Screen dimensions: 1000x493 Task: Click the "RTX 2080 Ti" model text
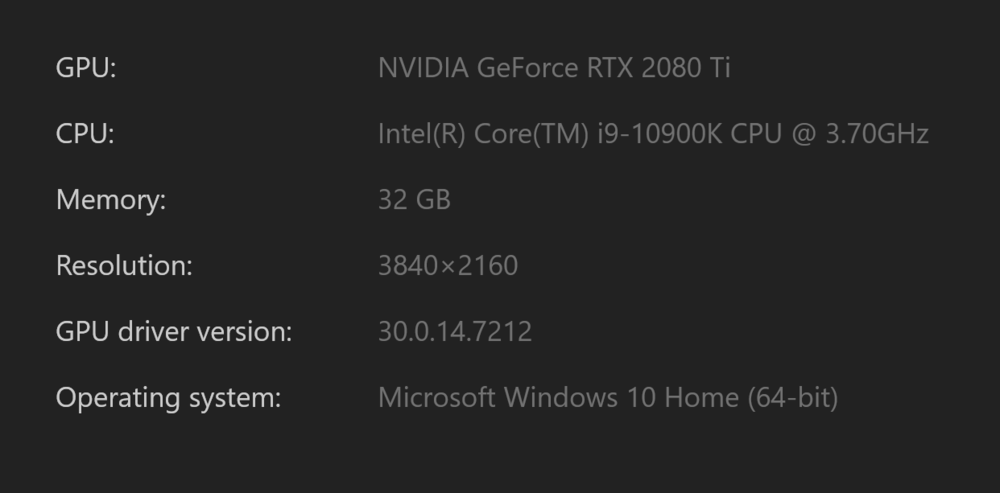(x=655, y=69)
